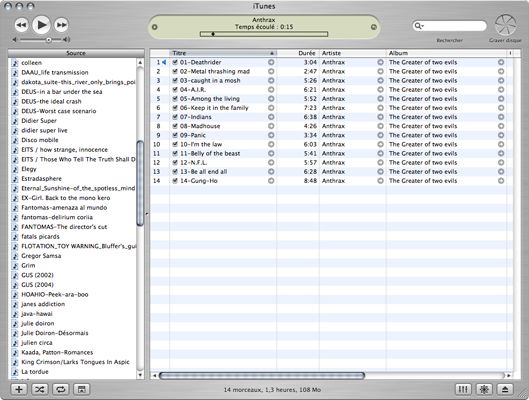Click arrow icon next to 01-Deathrider title
This screenshot has height=400, width=529.
pyautogui.click(x=271, y=62)
